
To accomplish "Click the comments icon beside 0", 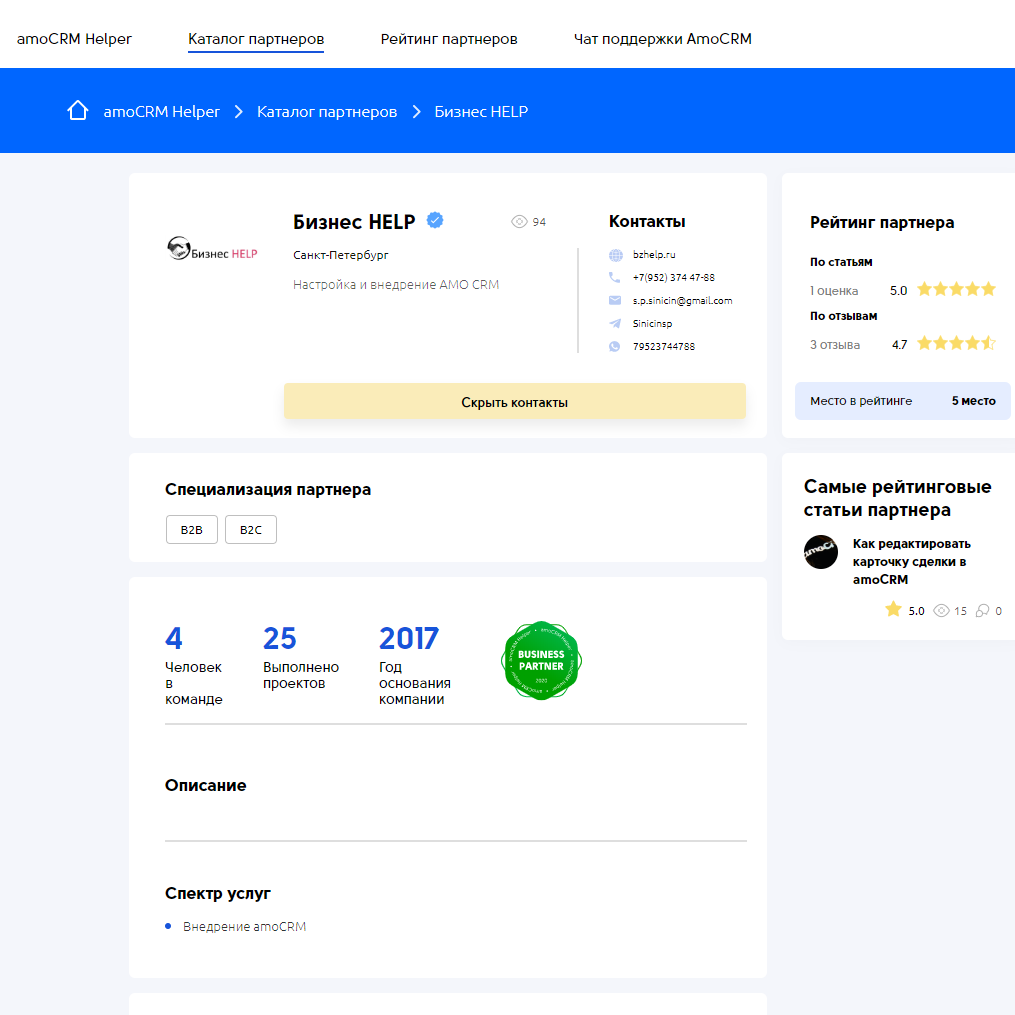I will 983,611.
